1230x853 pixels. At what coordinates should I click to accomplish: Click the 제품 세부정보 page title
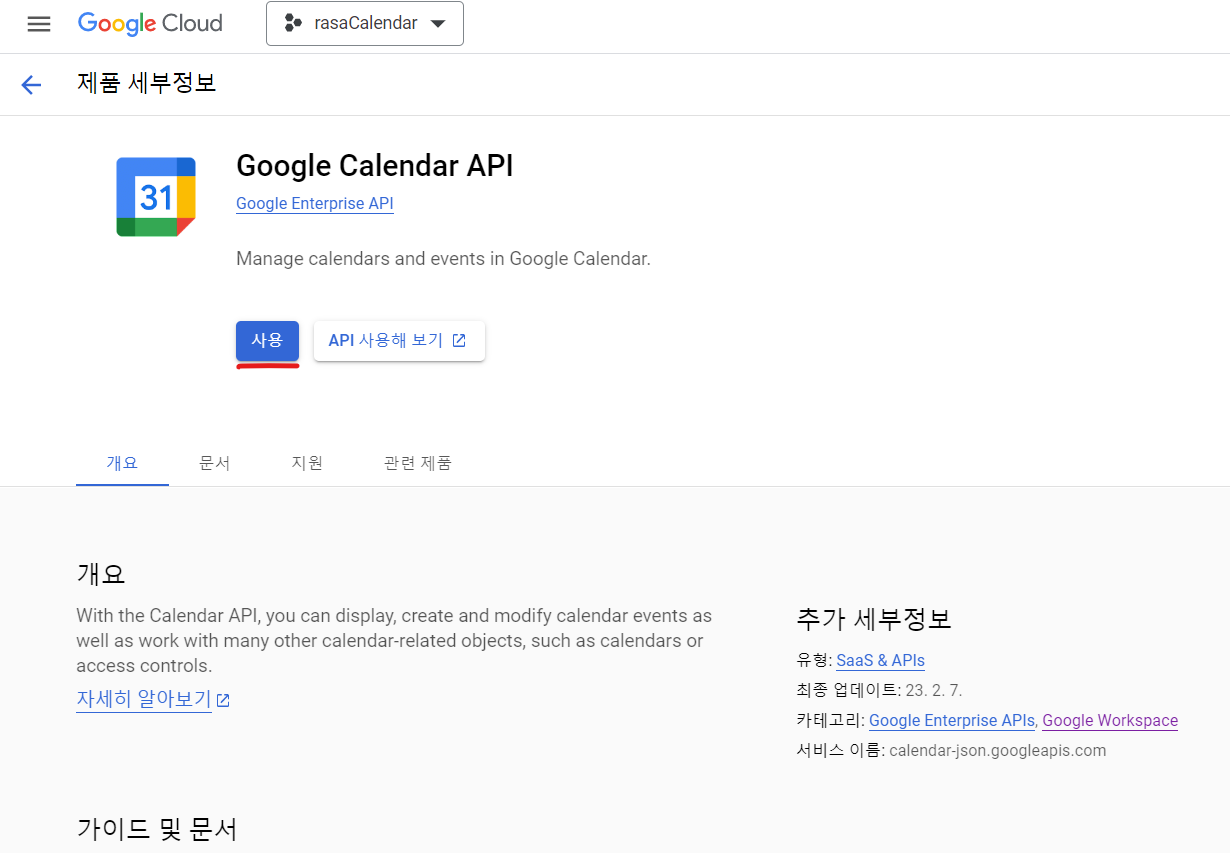click(x=147, y=83)
